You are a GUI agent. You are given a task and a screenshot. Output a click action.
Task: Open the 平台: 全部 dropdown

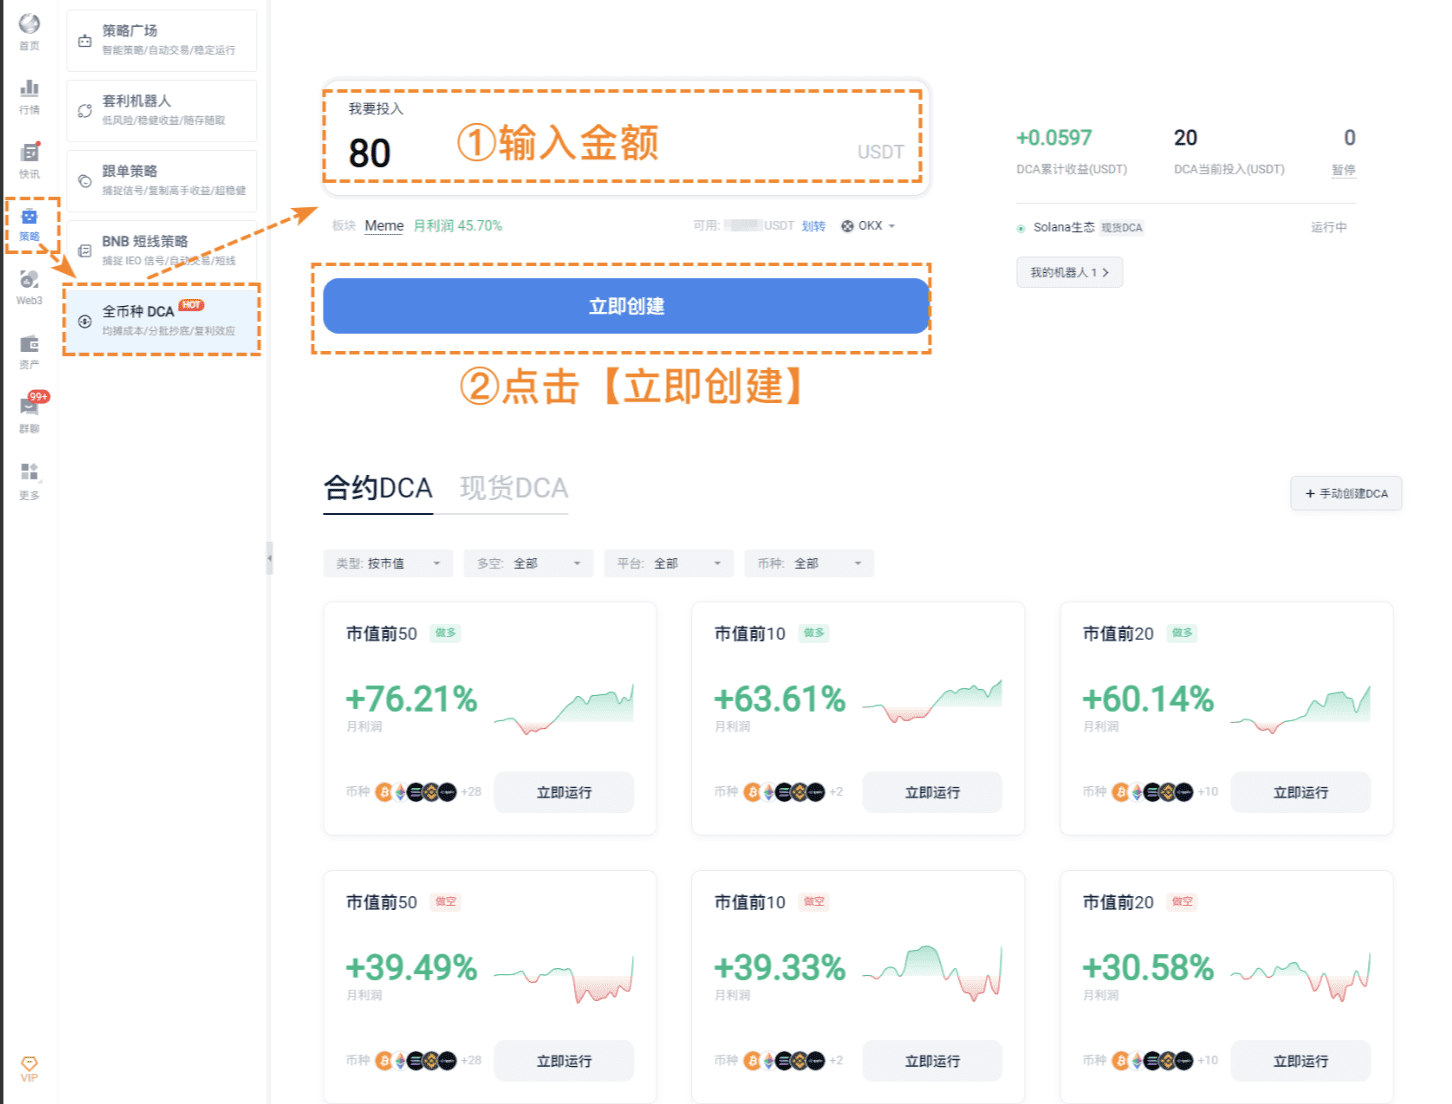pyautogui.click(x=669, y=563)
